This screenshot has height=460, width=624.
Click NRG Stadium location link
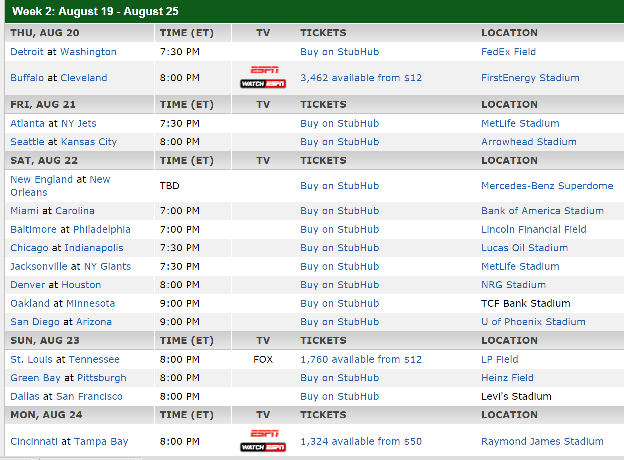coord(515,285)
